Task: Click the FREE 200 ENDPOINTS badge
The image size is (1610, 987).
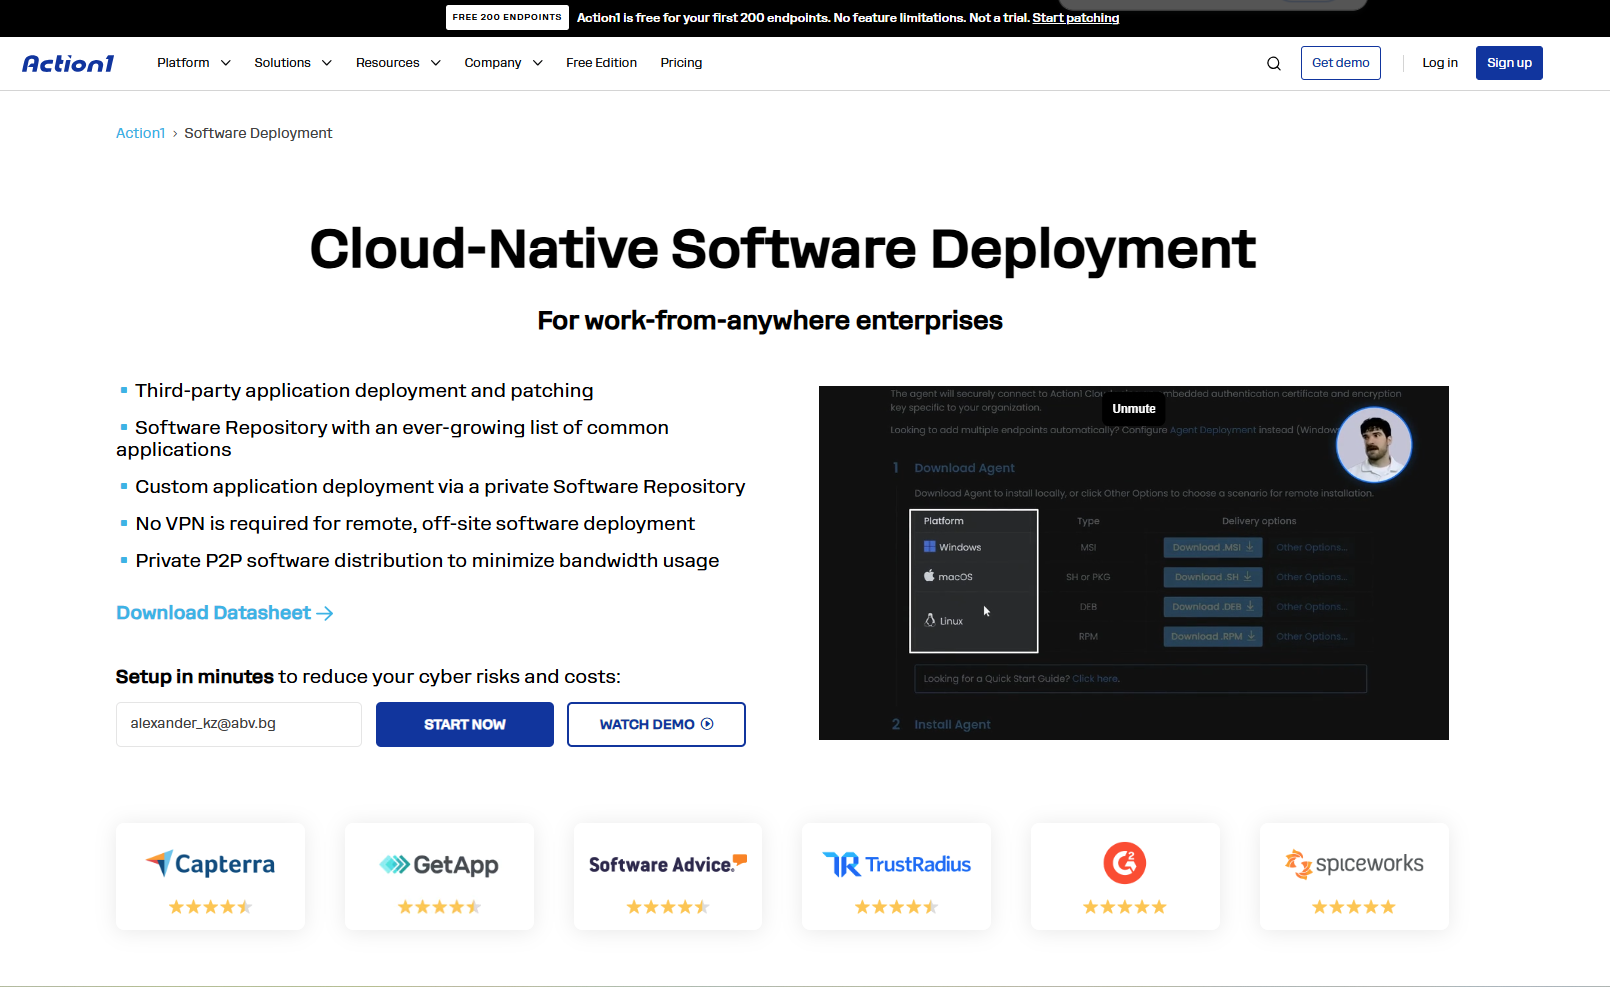Action: point(507,17)
